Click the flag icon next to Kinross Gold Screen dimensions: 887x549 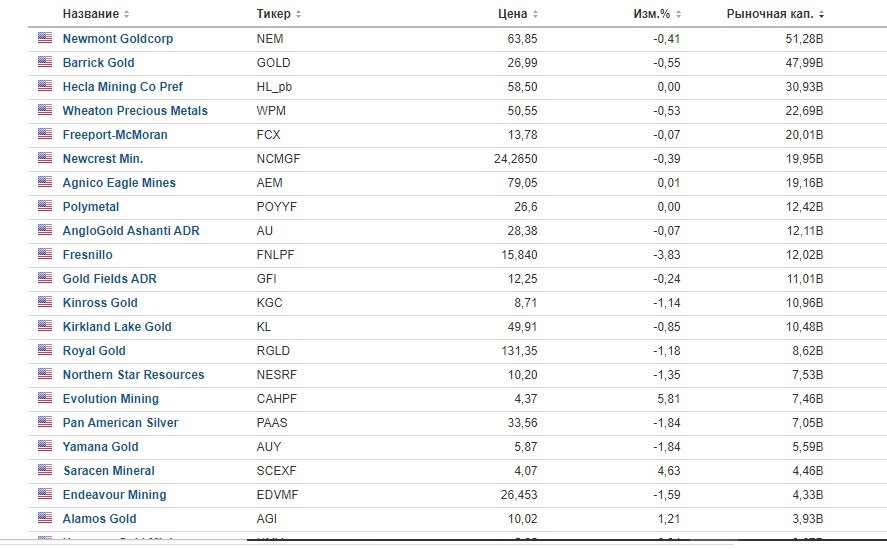click(x=45, y=302)
